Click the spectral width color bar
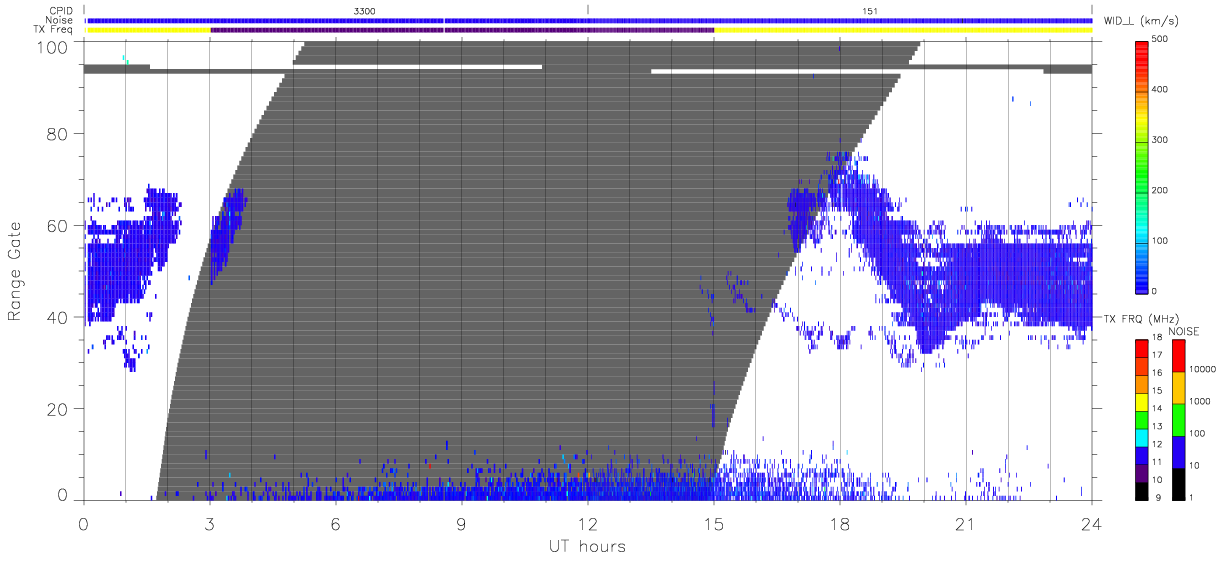The height and width of the screenshot is (567, 1228). coord(1143,165)
